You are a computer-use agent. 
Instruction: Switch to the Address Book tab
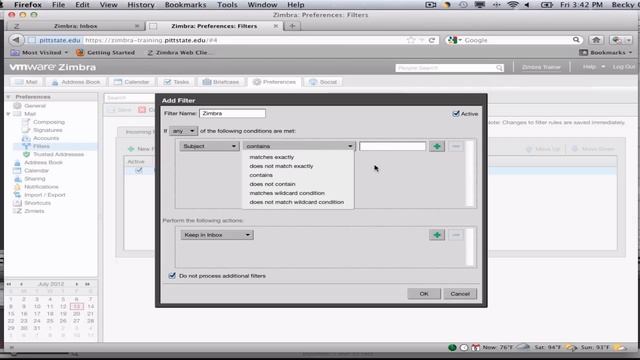pos(76,82)
